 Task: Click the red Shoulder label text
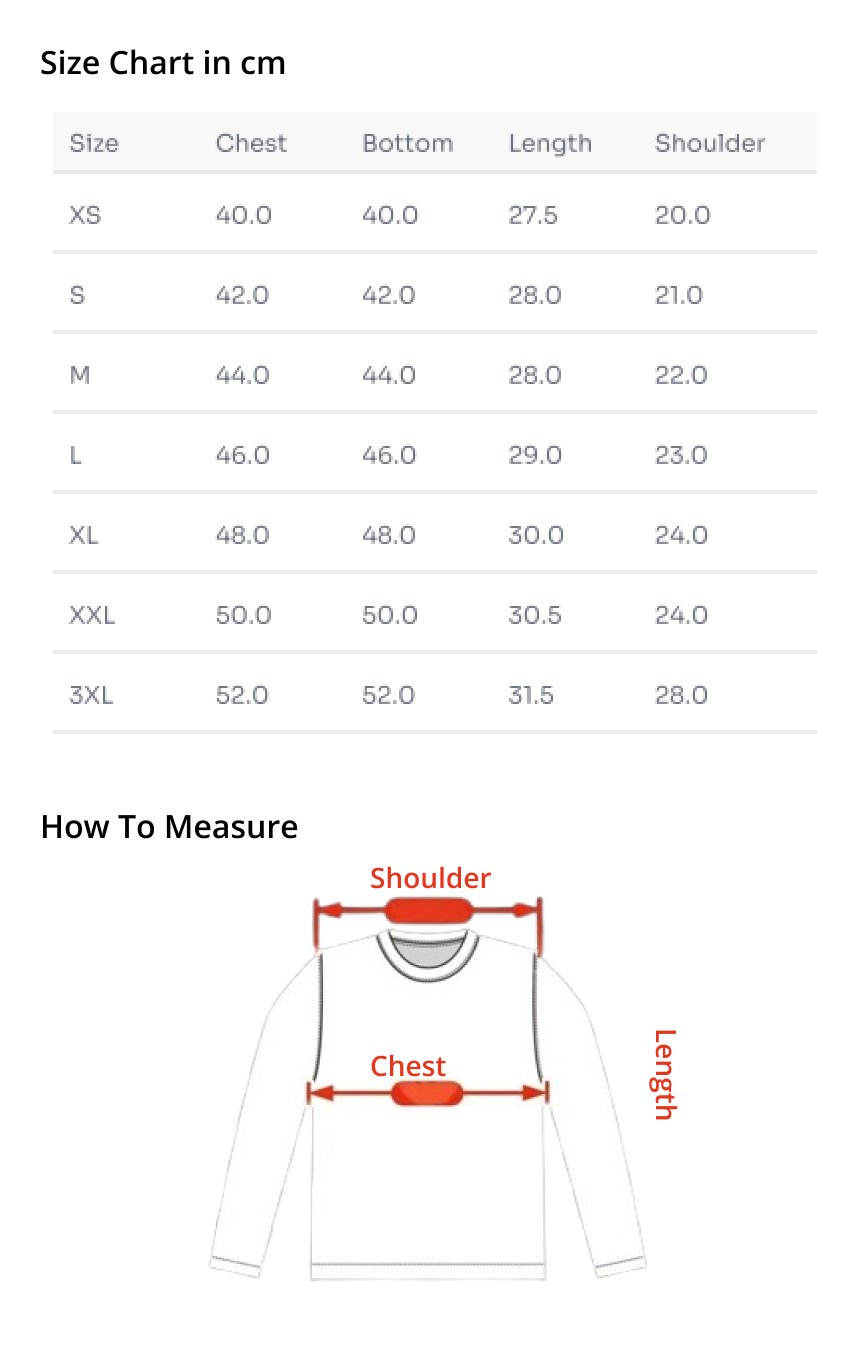[430, 878]
